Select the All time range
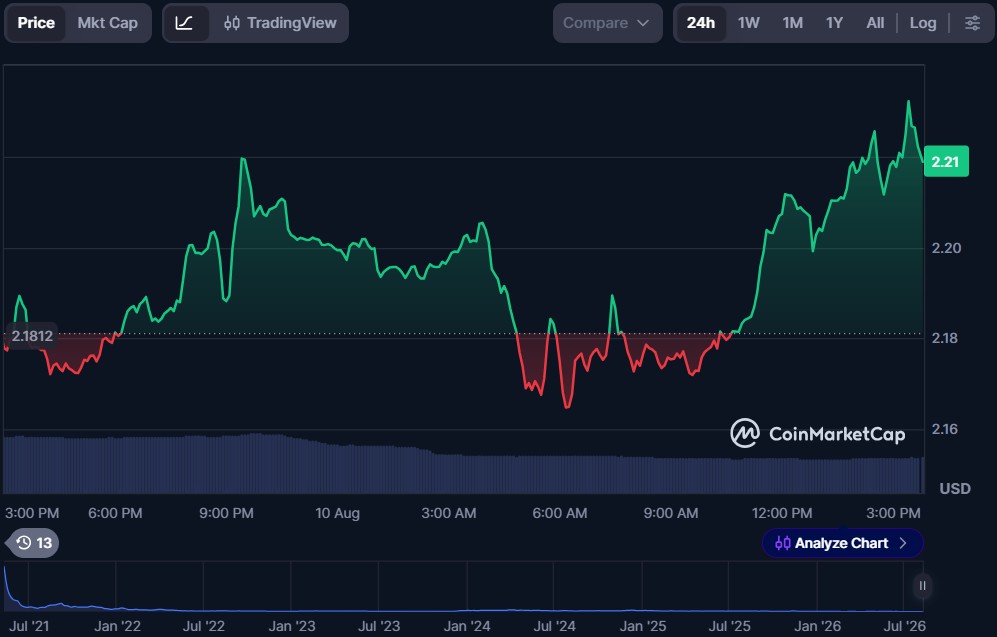Screen dimensions: 997x637 point(875,23)
